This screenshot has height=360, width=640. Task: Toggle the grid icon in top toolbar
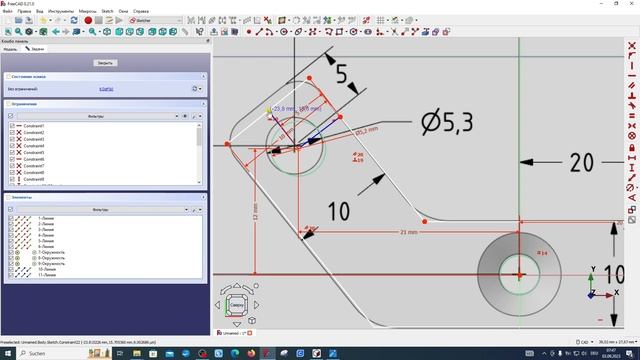[380, 20]
